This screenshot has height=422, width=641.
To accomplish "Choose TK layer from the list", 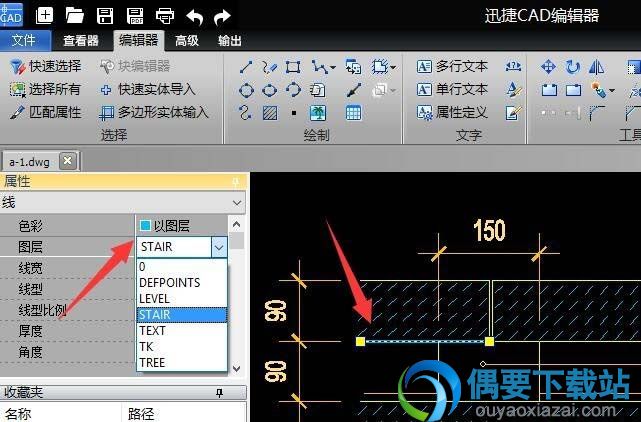I will point(182,346).
